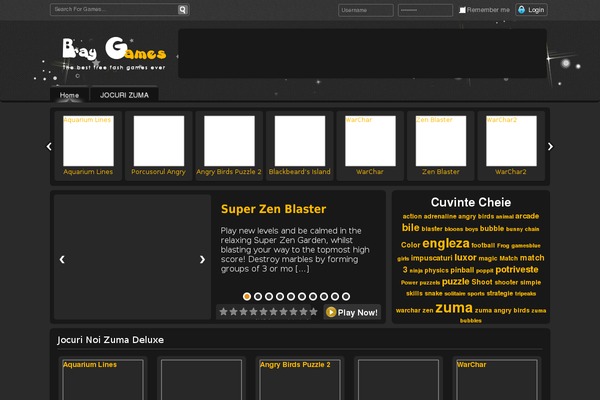Focus the password field
This screenshot has width=600, height=400.
tap(425, 10)
